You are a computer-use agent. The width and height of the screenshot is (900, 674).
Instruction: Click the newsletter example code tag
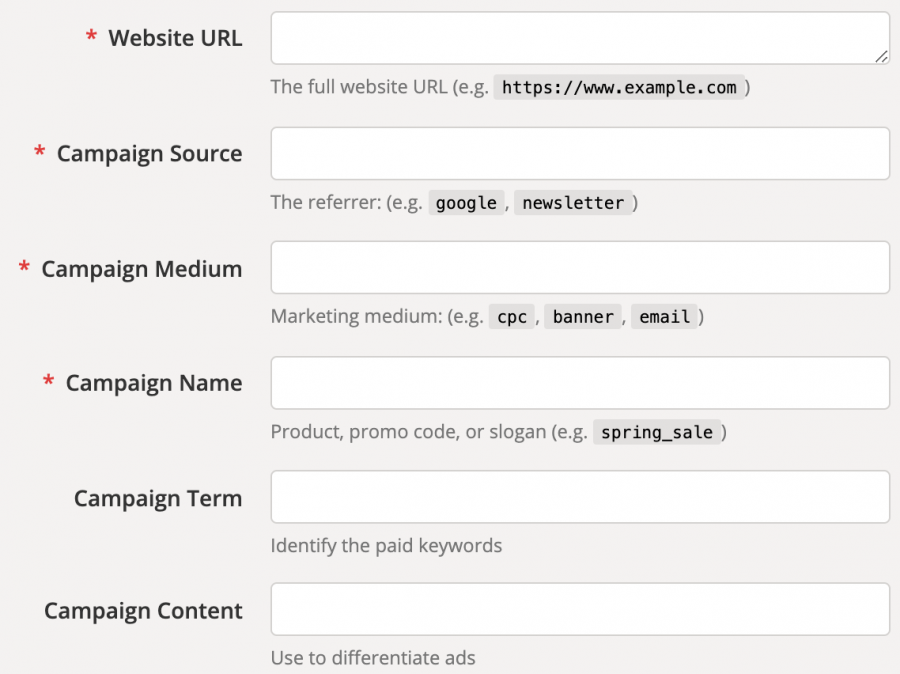573,203
